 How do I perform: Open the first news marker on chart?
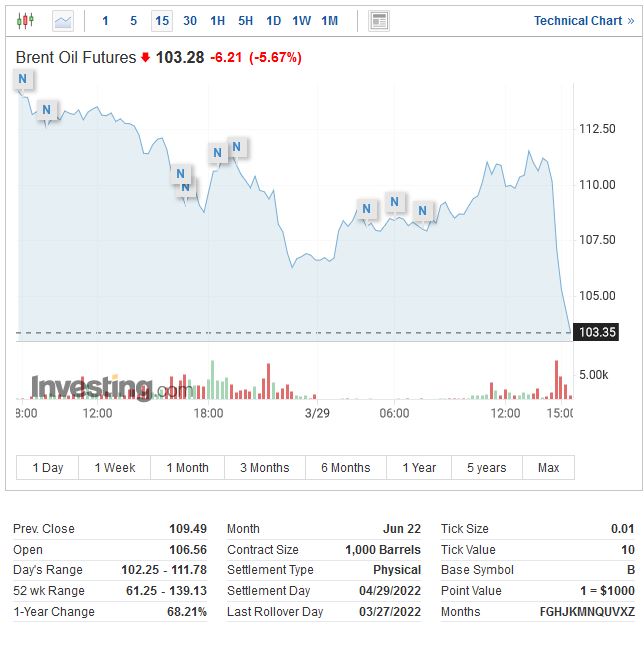pos(22,78)
